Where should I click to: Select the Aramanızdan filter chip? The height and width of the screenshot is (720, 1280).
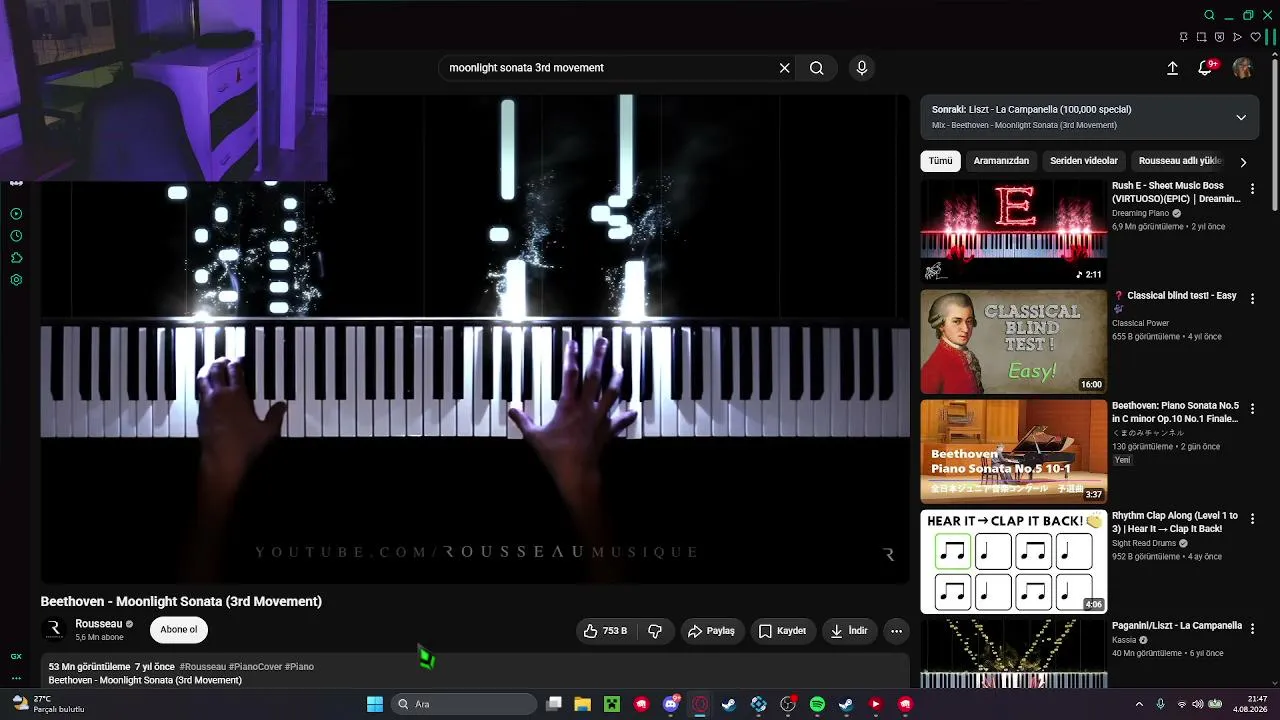pos(1001,161)
